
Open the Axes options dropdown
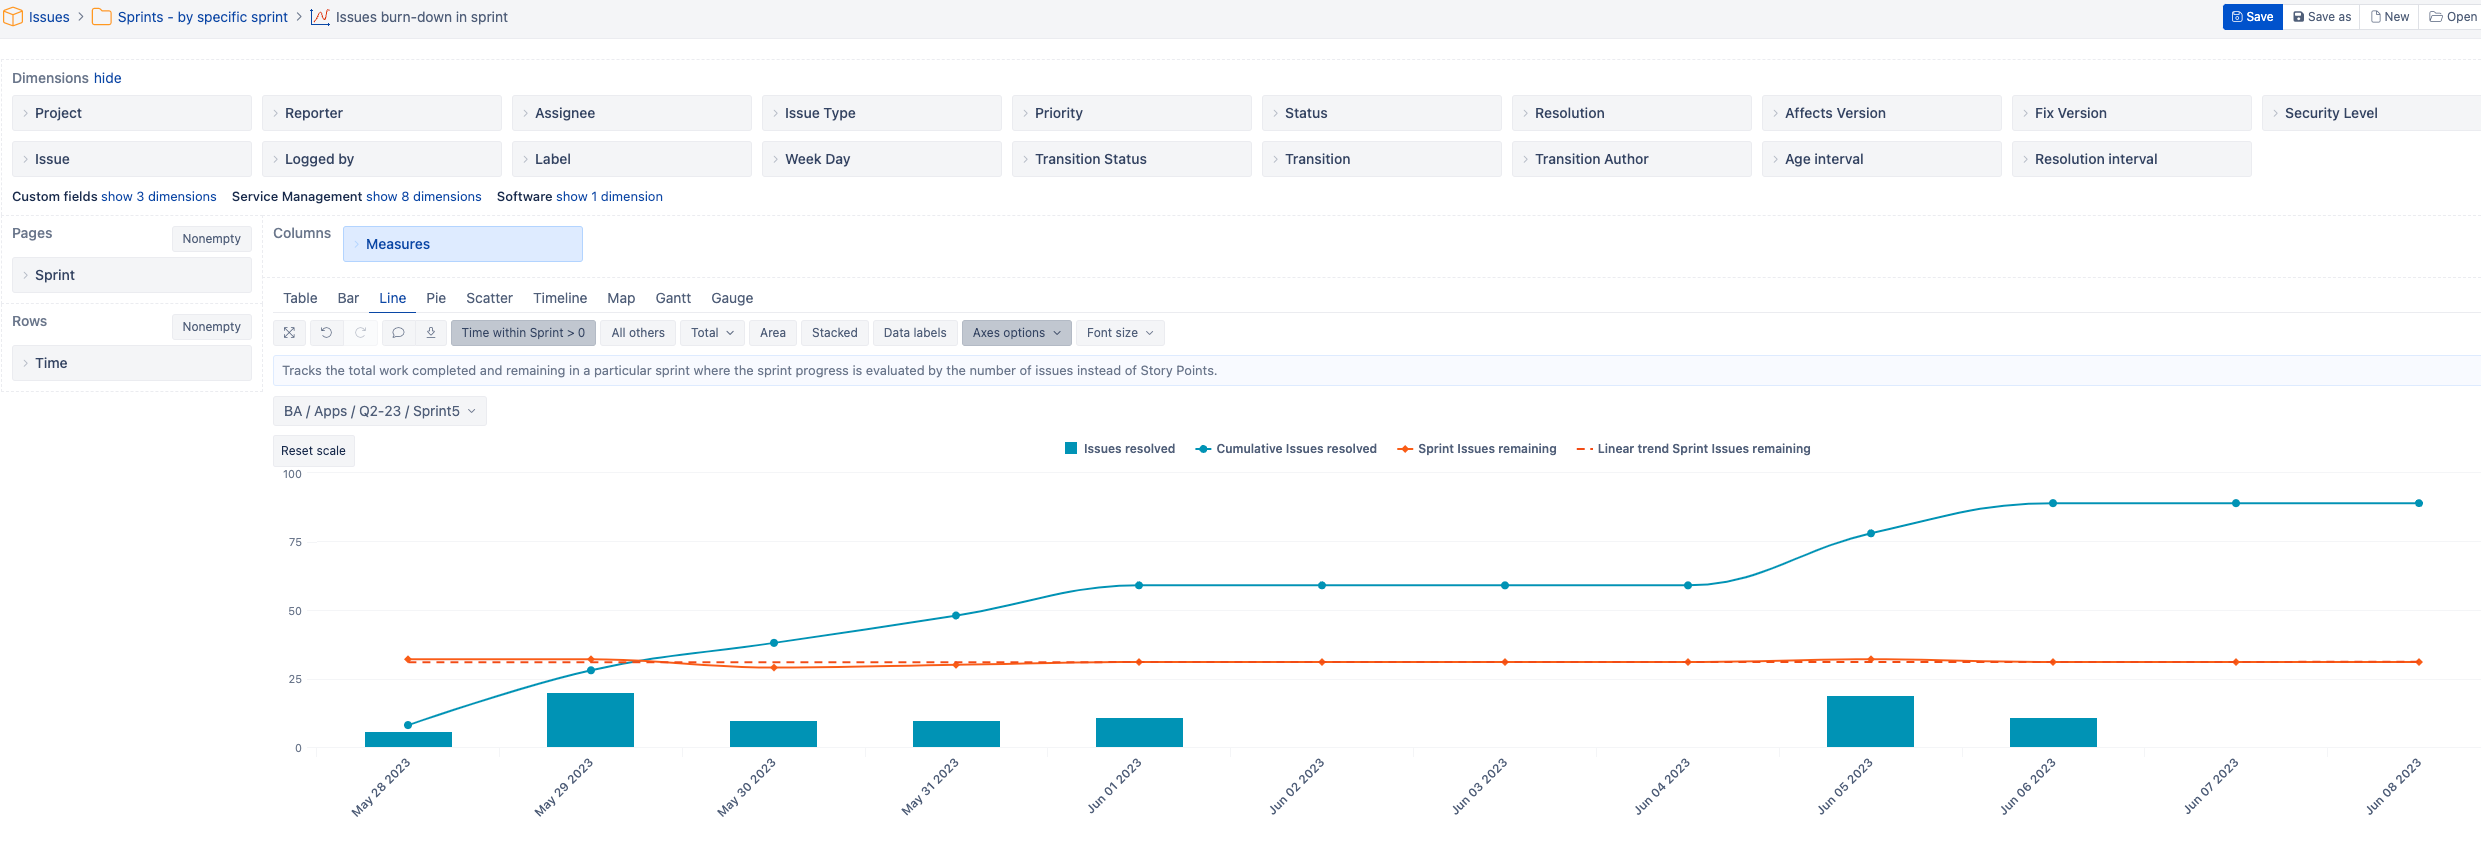coord(1016,333)
